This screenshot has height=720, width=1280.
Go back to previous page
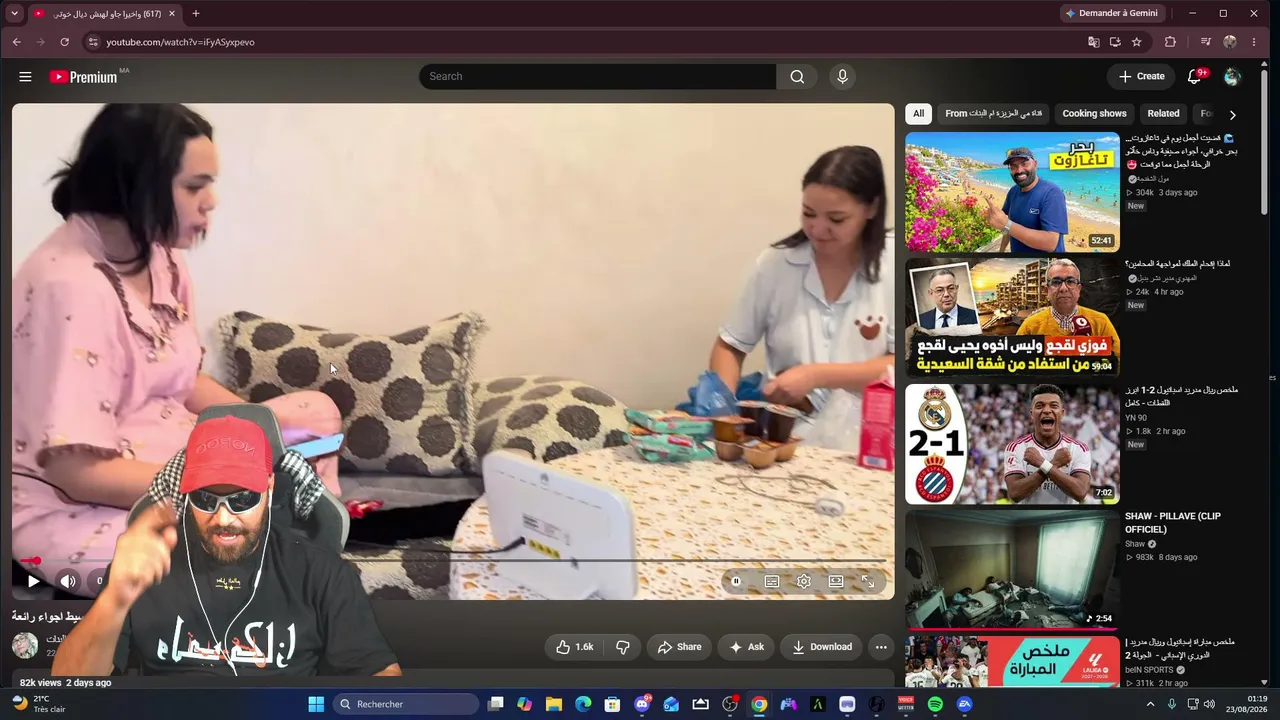[x=17, y=42]
